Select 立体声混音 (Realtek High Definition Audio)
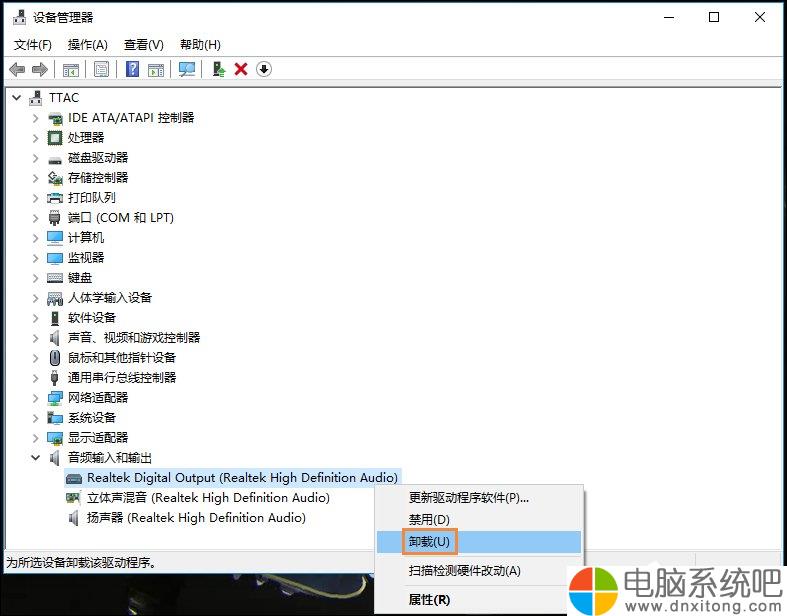This screenshot has width=787, height=616. (208, 498)
